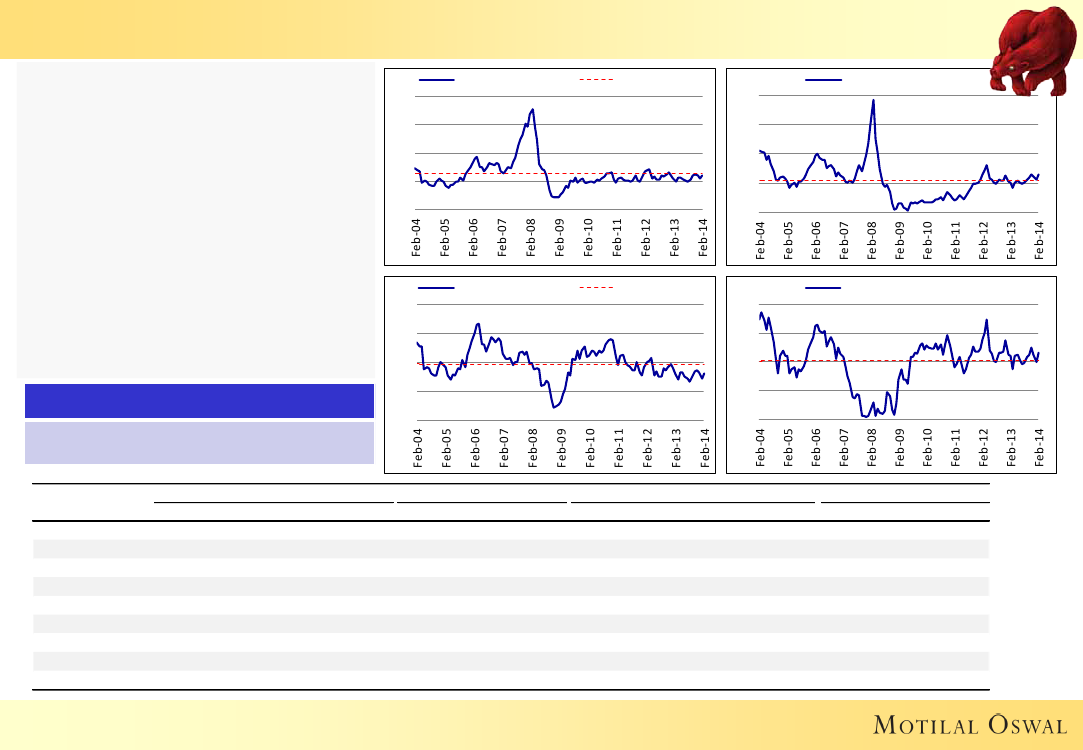This screenshot has width=1083, height=750.
Task: Click the blue legend line in top-right chart
Action: coord(824,79)
